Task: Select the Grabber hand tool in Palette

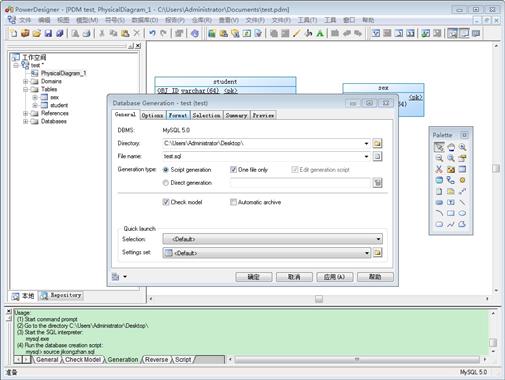Action: (451, 147)
